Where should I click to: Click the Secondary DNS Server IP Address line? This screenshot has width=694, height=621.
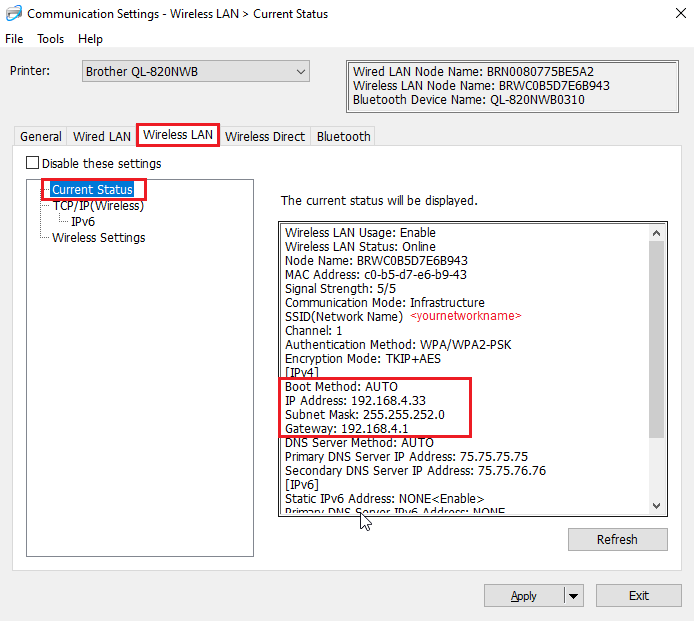[415, 471]
